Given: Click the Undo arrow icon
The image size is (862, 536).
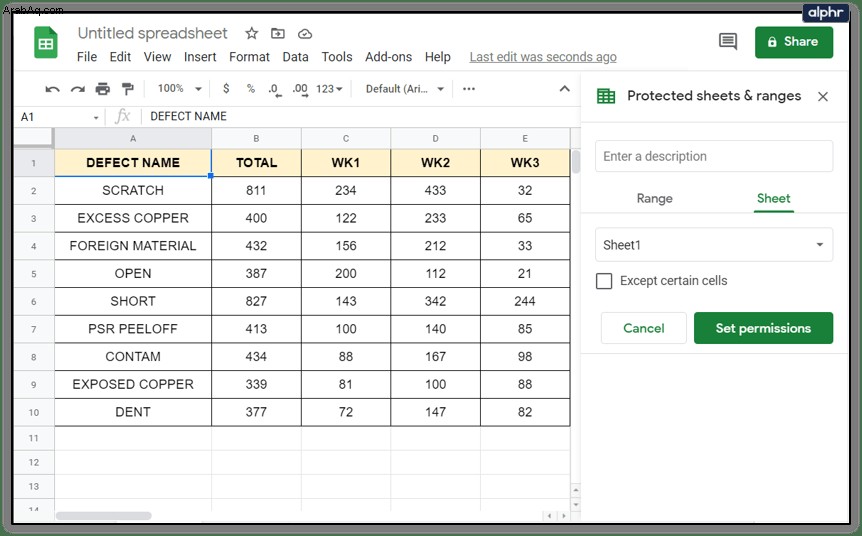Looking at the screenshot, I should [52, 89].
